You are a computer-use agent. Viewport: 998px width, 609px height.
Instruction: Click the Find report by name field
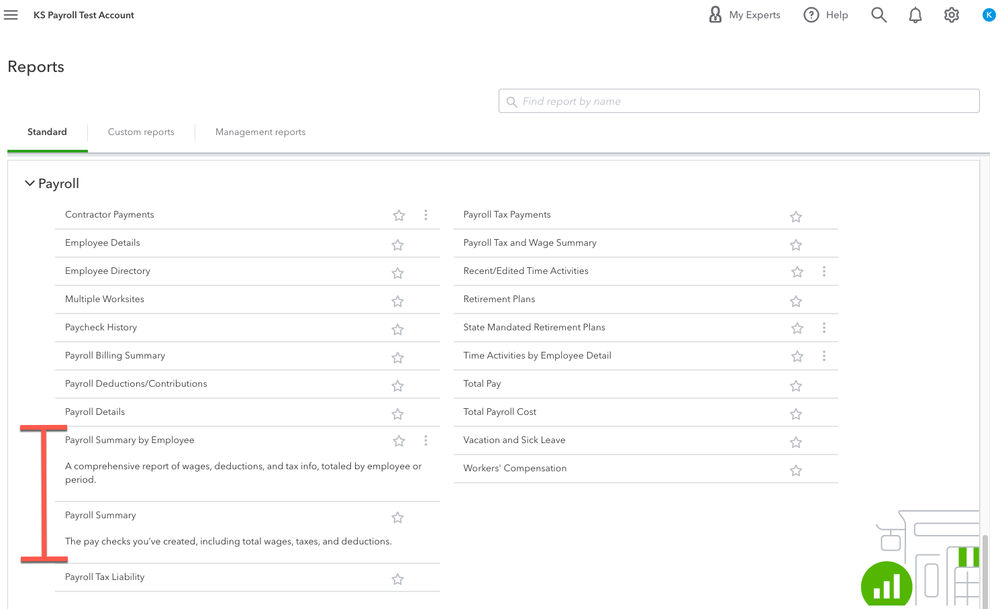pos(738,101)
